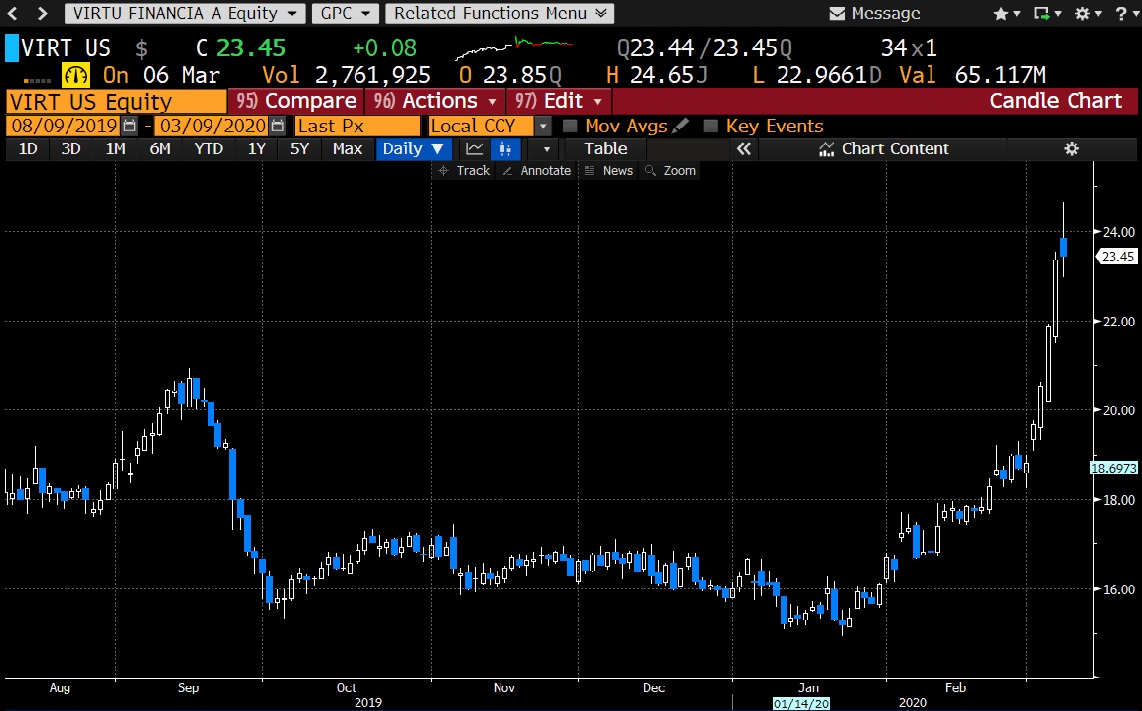Image resolution: width=1142 pixels, height=711 pixels.
Task: Click the low 22.9661D value
Action: 829,75
